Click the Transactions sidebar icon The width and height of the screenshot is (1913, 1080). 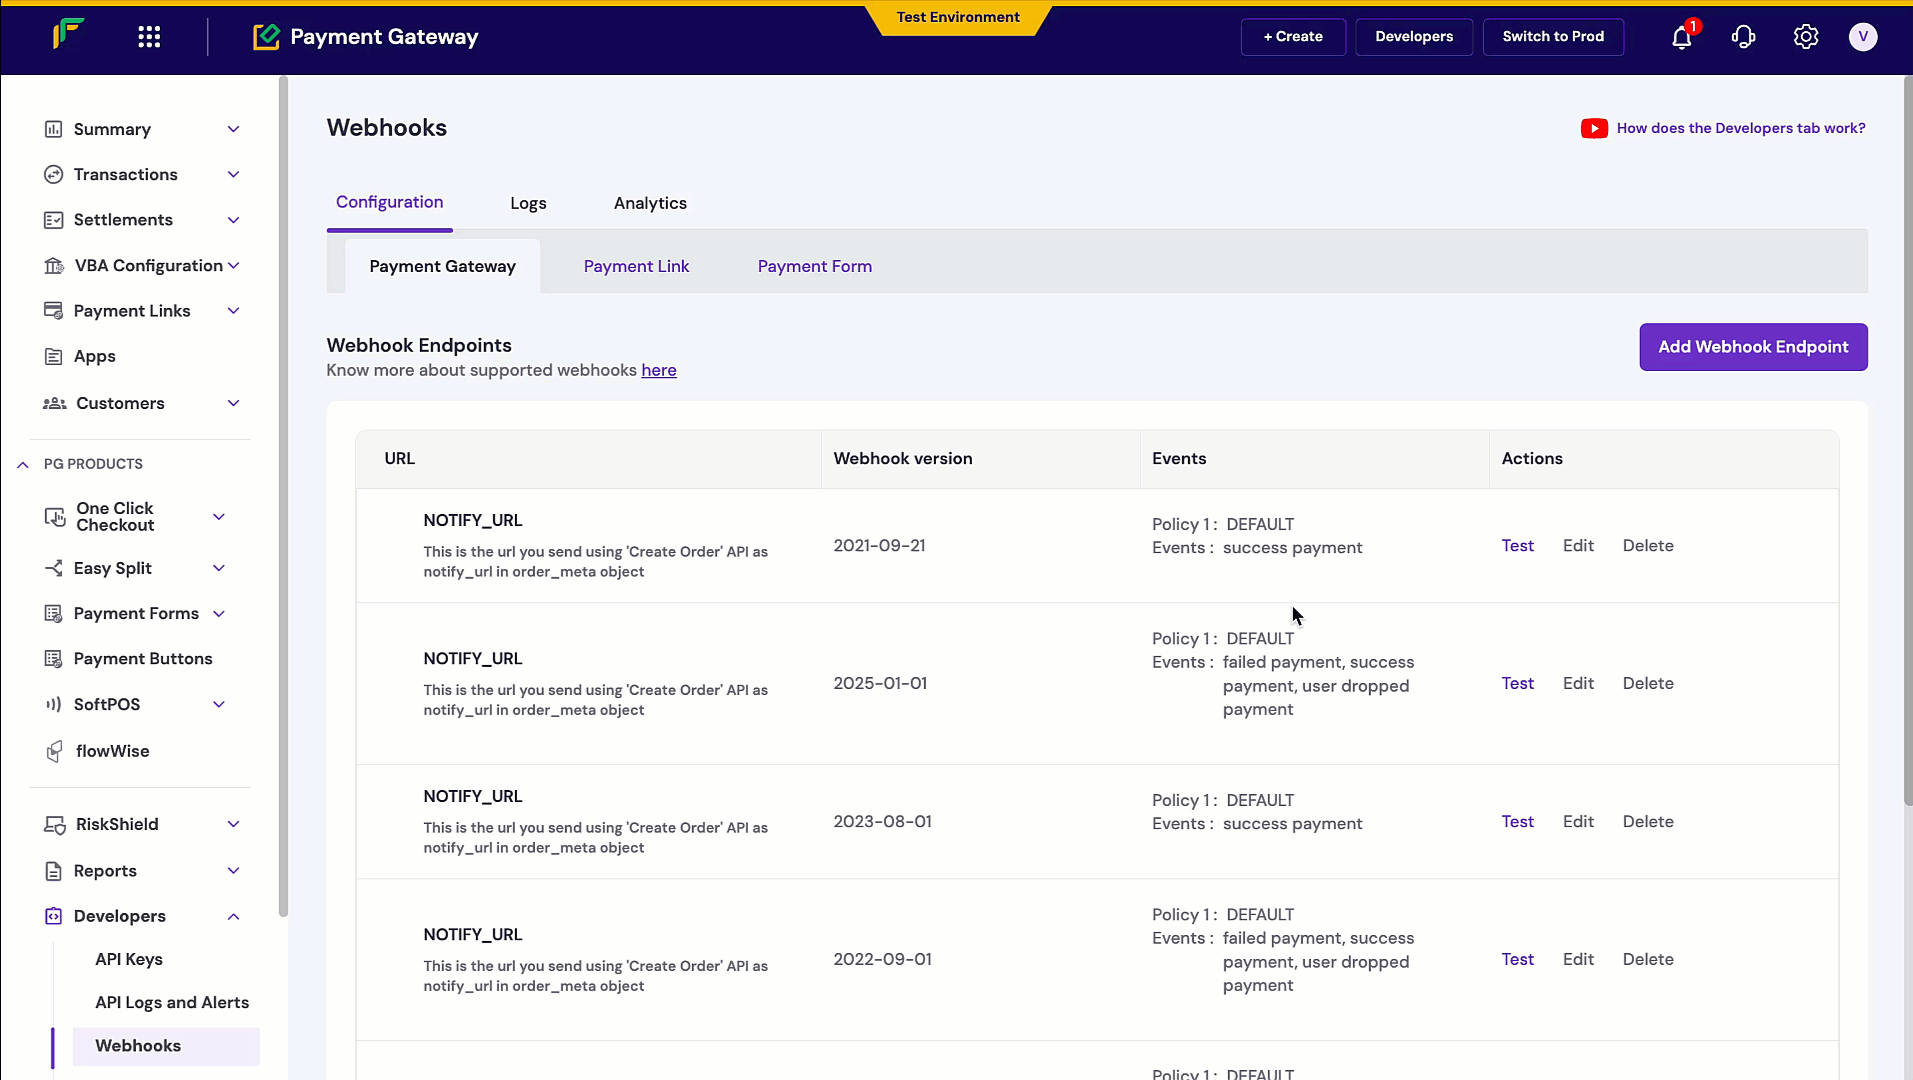(53, 174)
